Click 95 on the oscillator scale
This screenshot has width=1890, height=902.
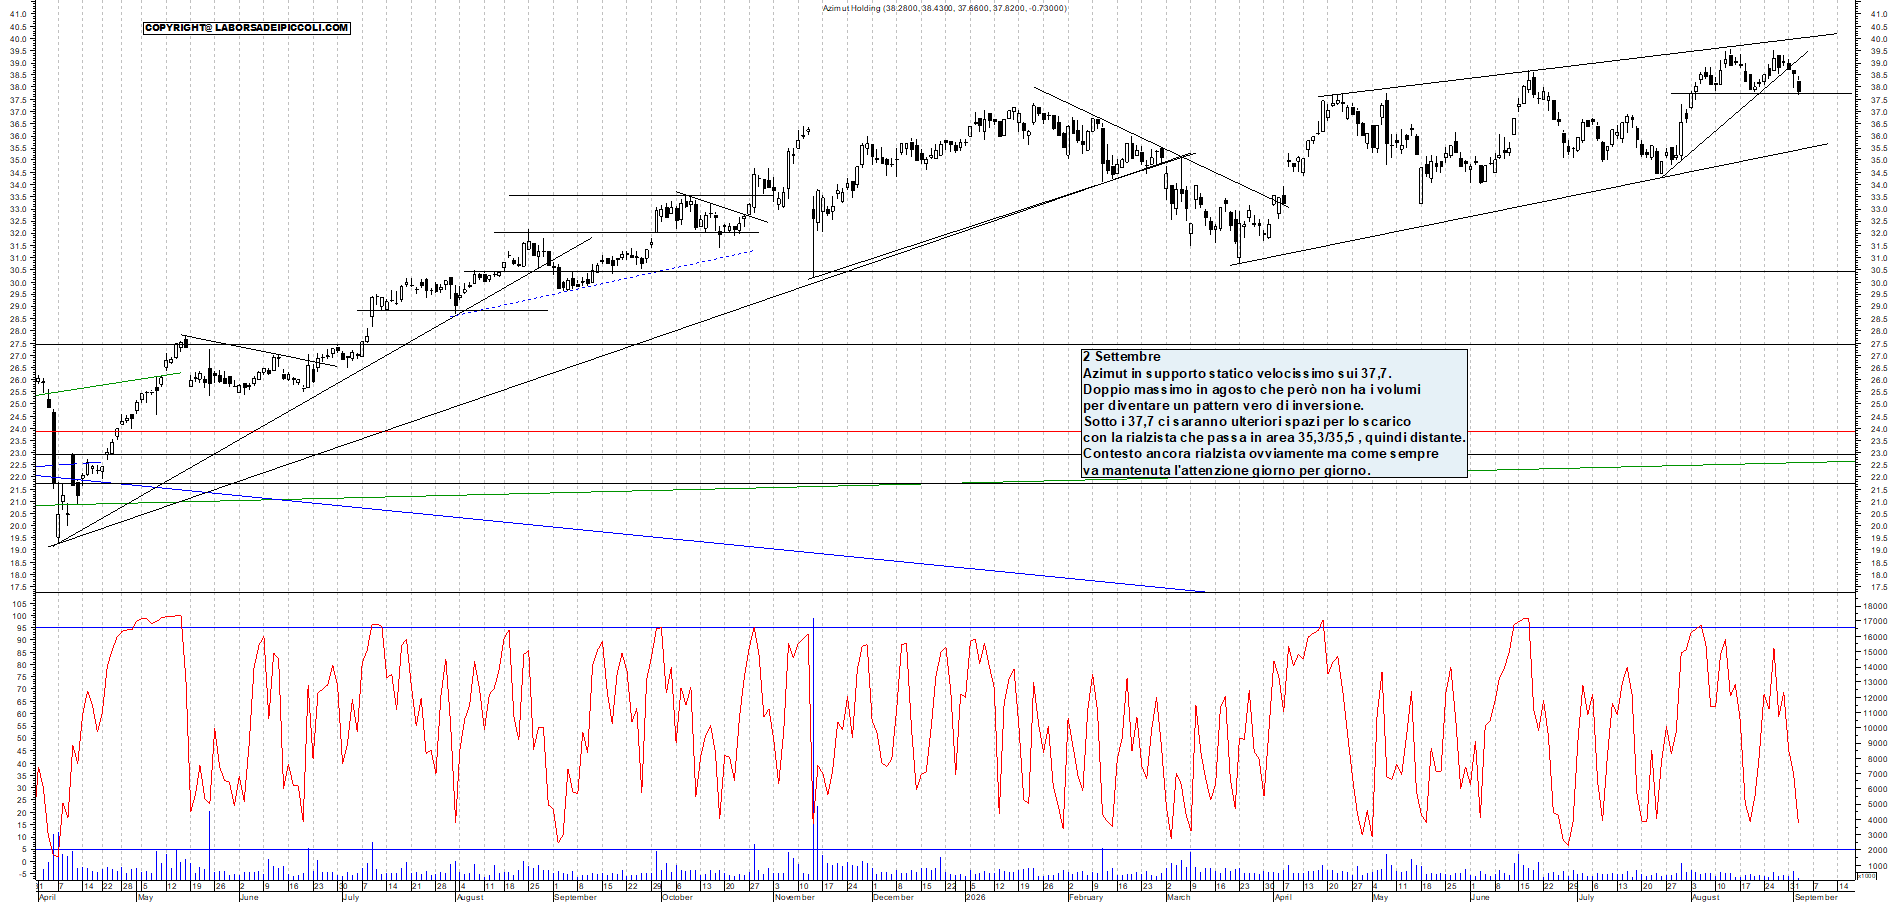coord(22,628)
